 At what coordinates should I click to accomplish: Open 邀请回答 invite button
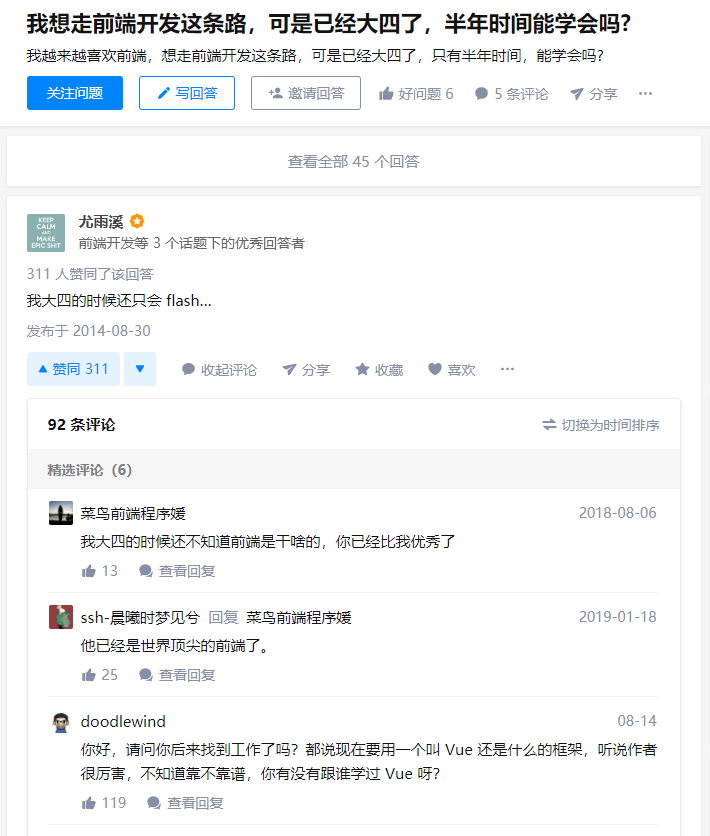click(x=305, y=93)
